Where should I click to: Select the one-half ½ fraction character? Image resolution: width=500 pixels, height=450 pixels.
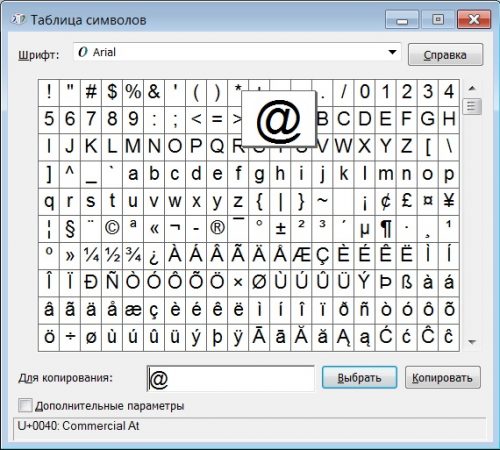tap(112, 256)
